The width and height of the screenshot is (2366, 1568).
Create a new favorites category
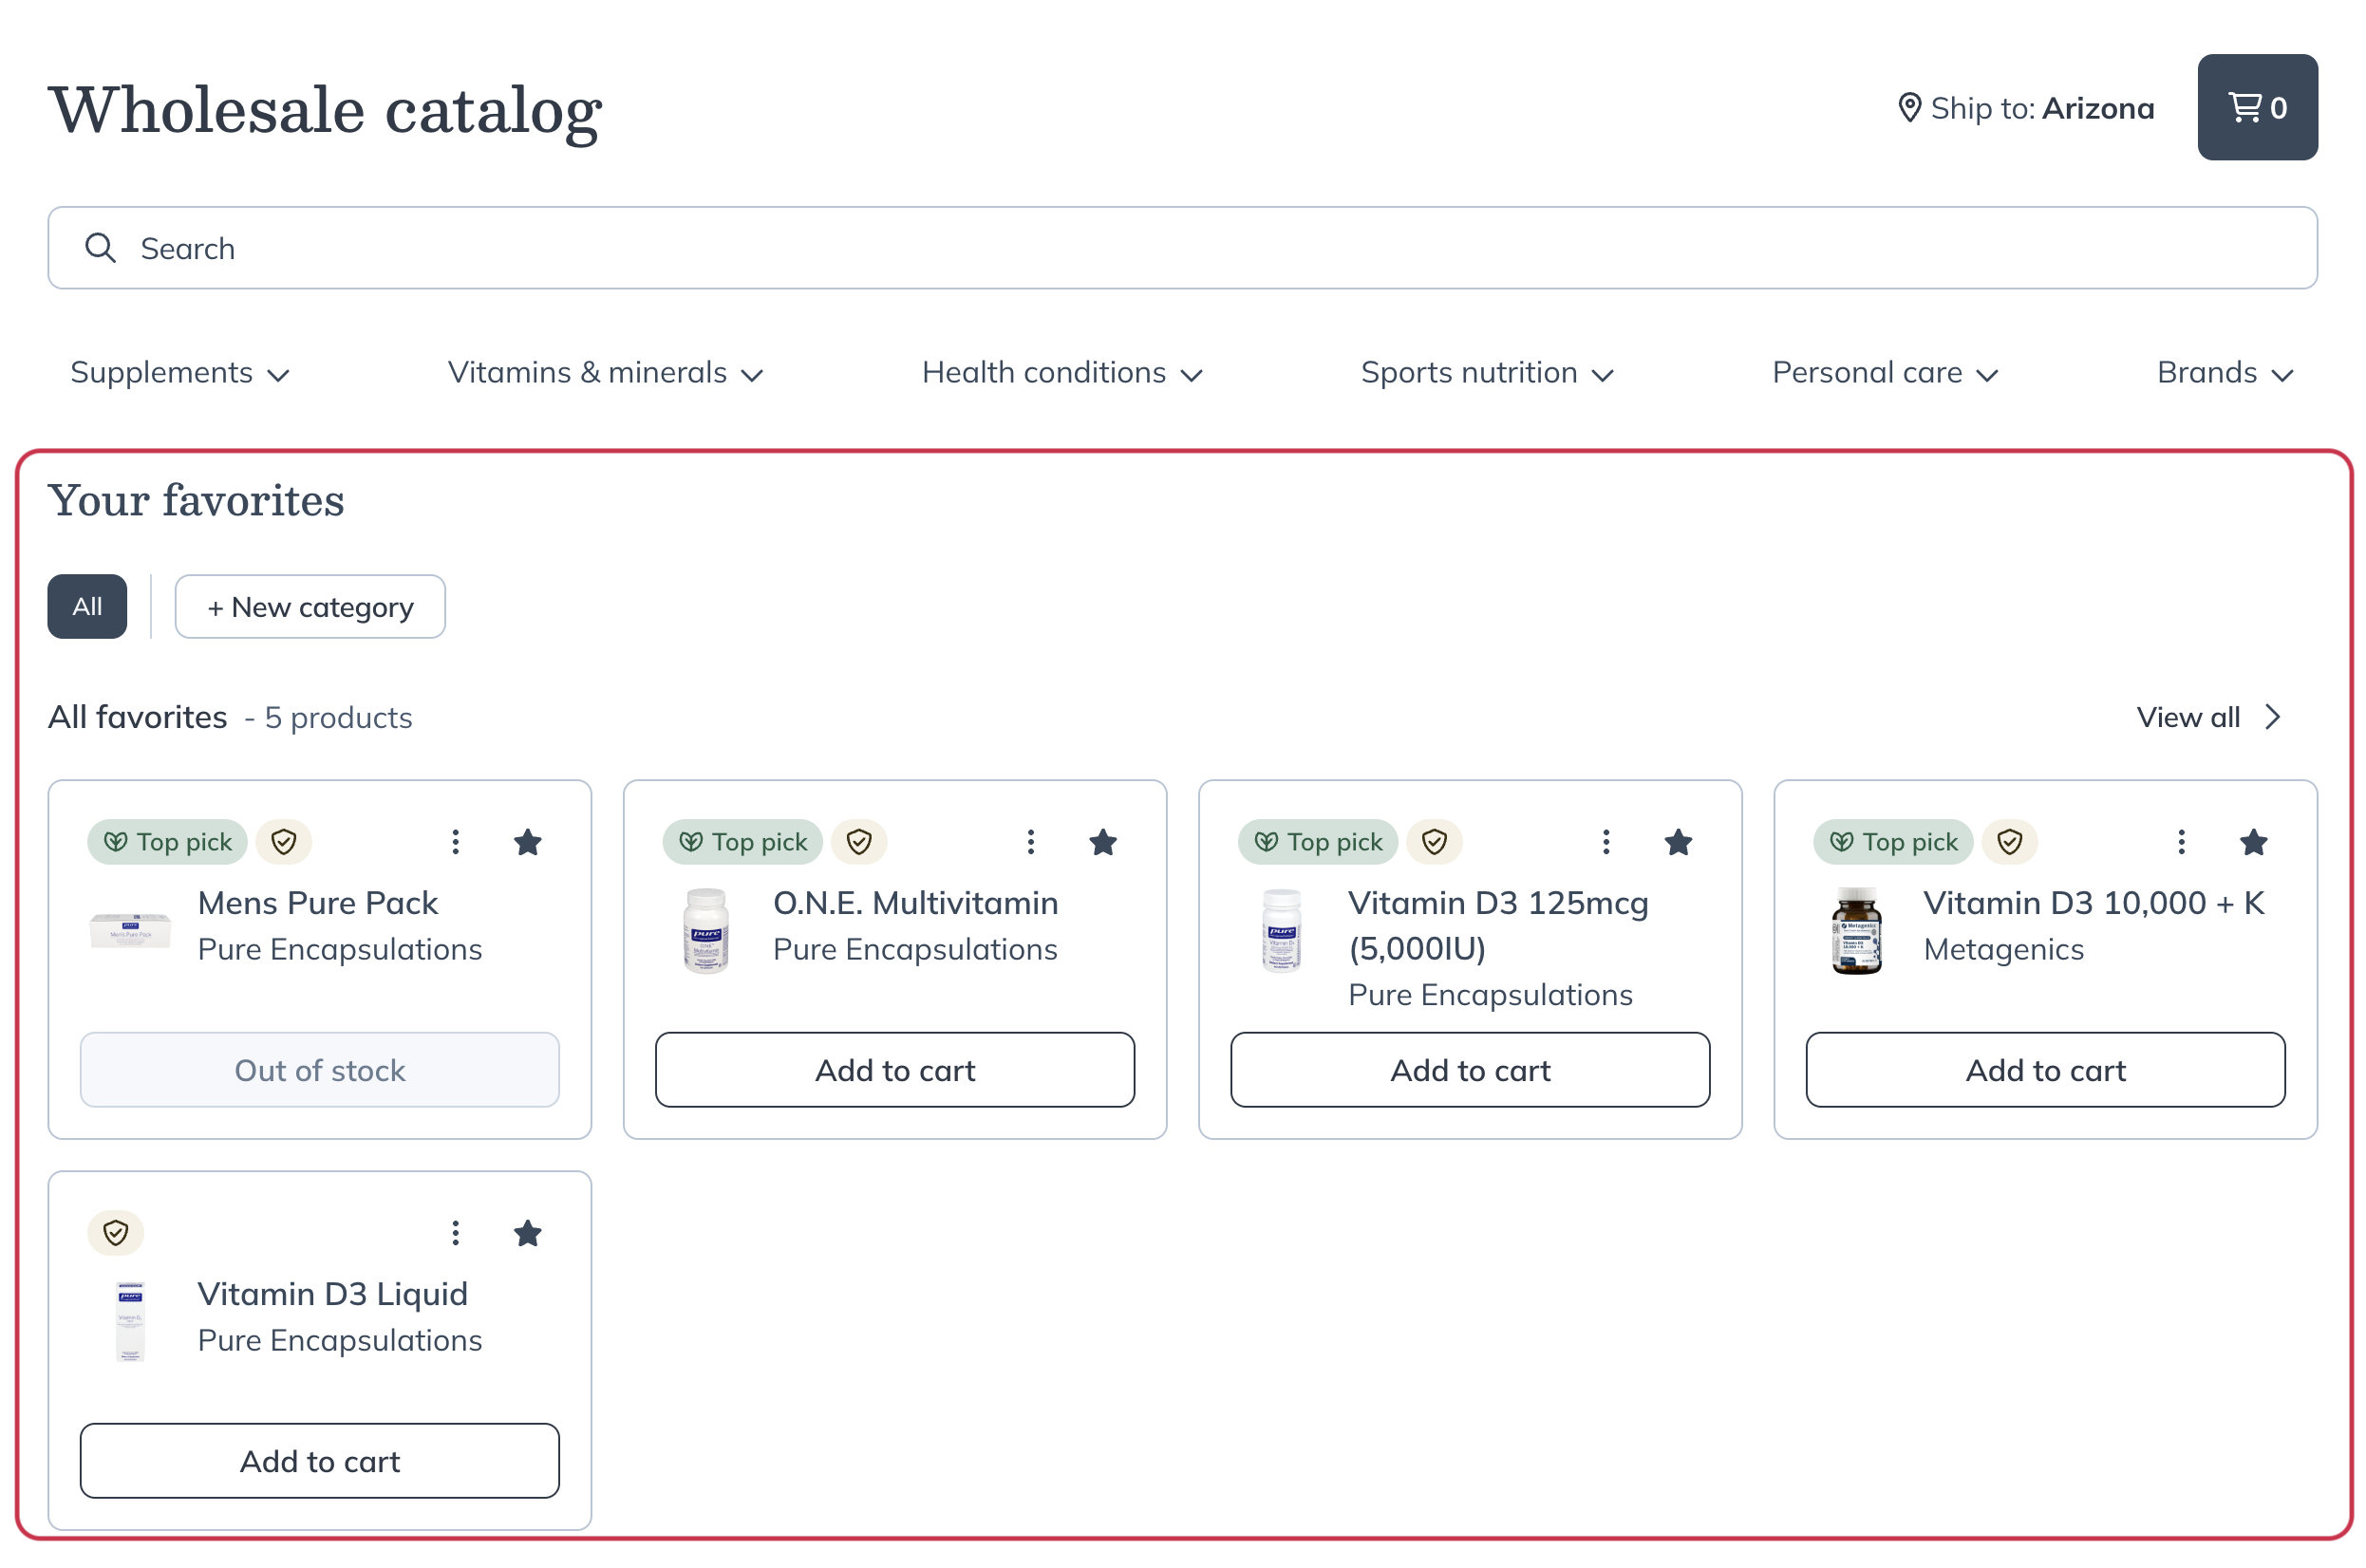pos(310,606)
